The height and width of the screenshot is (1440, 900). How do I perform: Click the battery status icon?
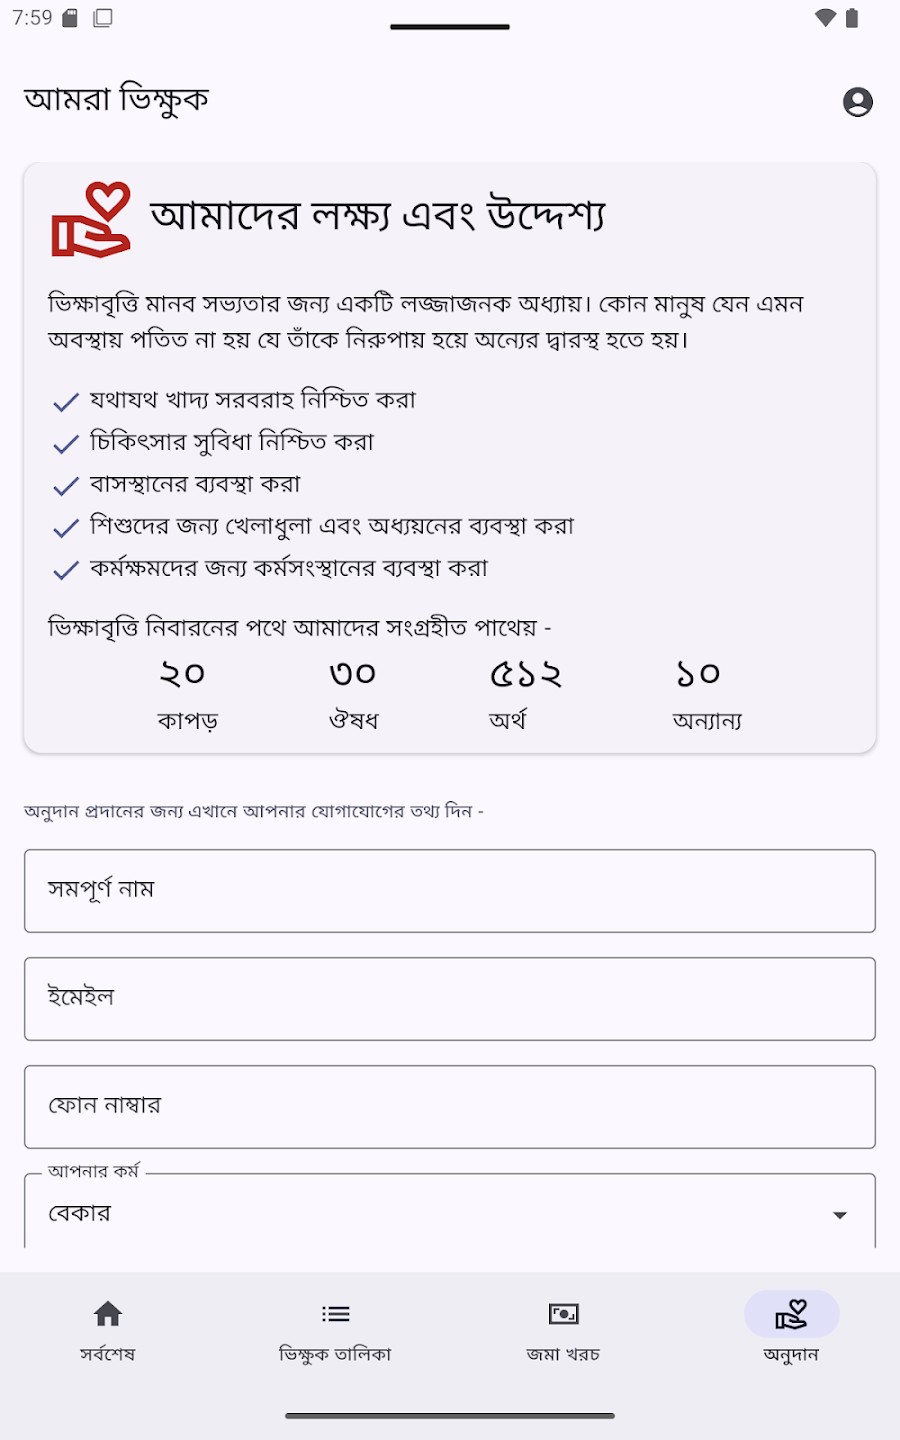852,18
